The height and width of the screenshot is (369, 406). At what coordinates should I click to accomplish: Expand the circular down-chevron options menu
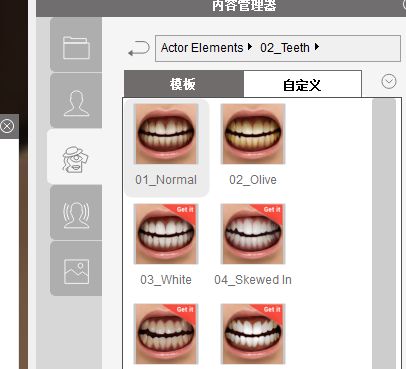[389, 81]
